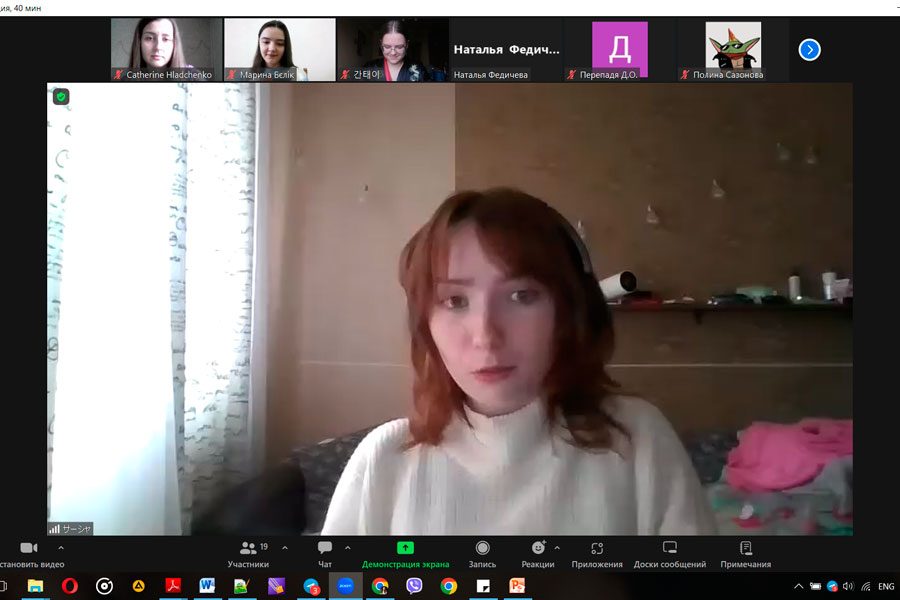Open the white circular-ring app in taskbar
Viewport: 900px width, 600px height.
[x=104, y=586]
